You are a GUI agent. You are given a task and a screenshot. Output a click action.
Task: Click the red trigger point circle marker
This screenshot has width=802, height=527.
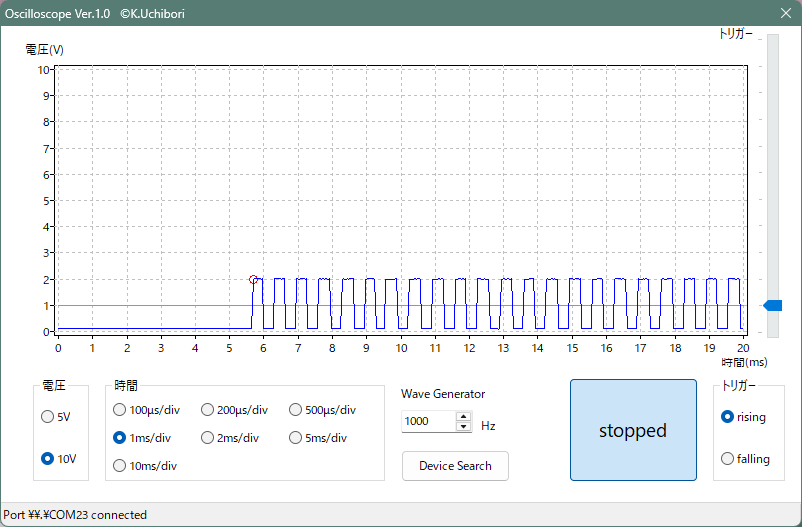(253, 279)
